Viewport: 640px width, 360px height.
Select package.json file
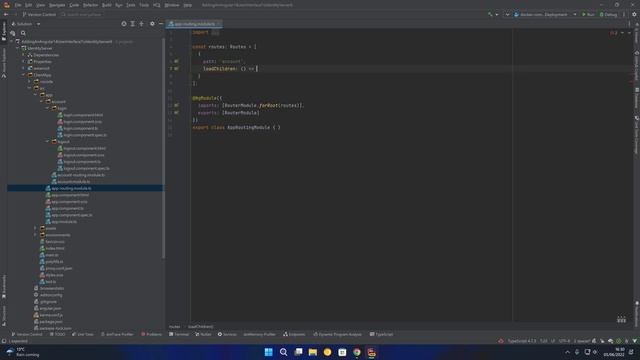tap(48, 322)
